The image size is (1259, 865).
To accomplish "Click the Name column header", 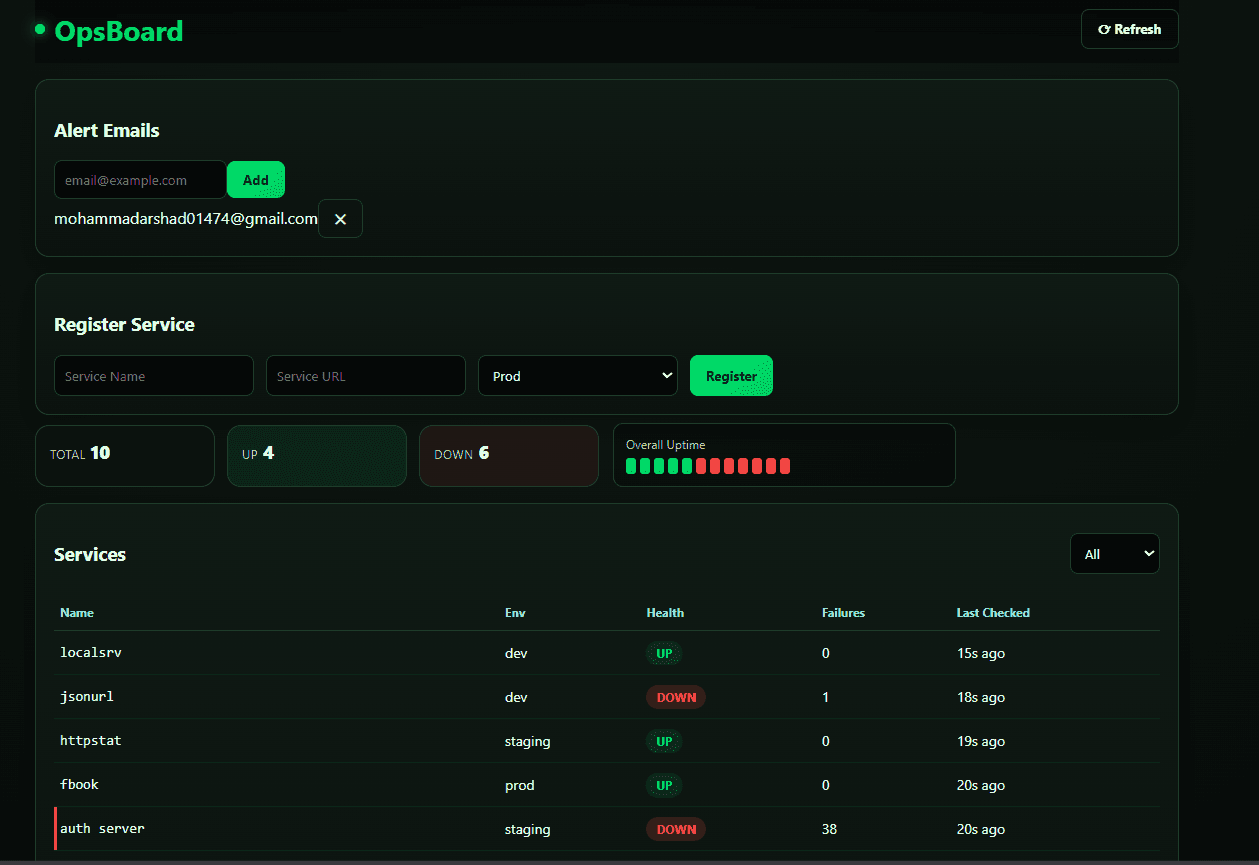I will click(x=77, y=612).
